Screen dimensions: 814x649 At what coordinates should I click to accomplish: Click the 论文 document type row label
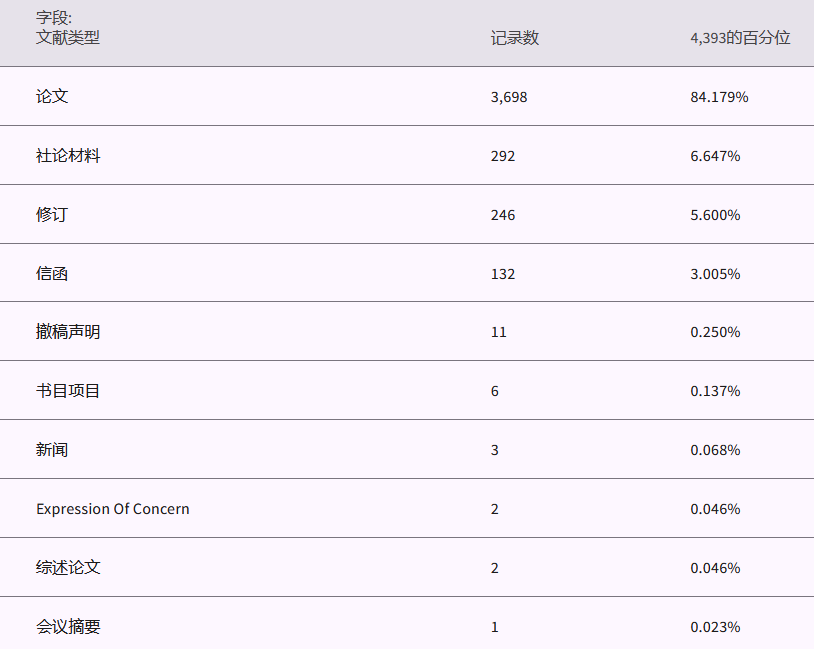click(52, 97)
